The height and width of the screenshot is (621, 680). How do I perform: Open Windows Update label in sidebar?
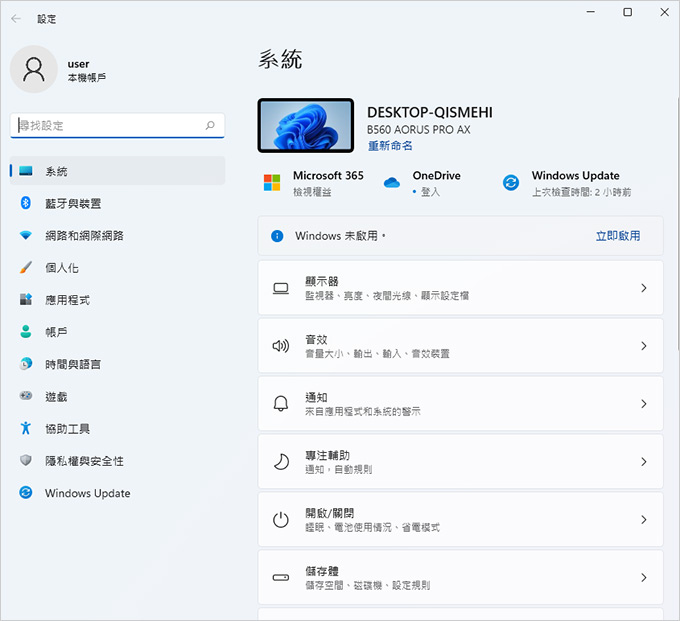88,494
